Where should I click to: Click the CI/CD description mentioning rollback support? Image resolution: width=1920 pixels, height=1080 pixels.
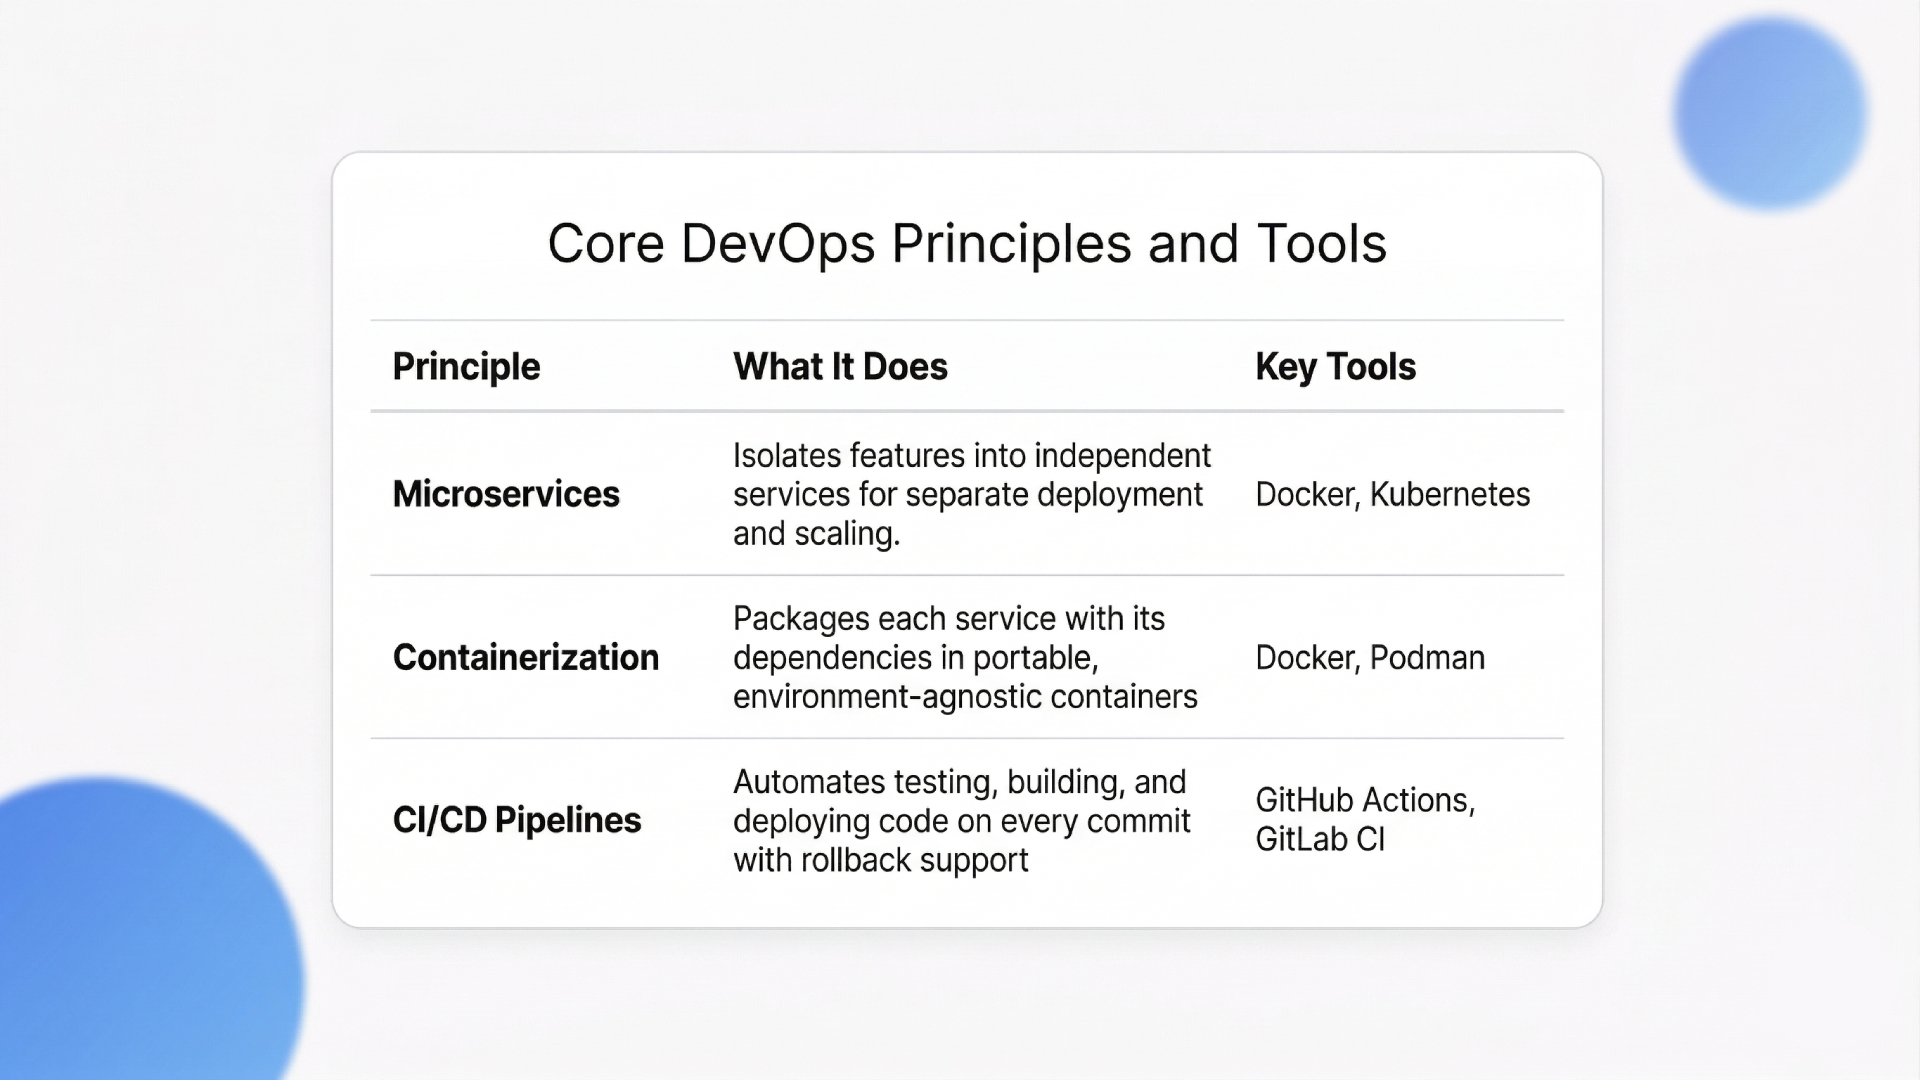(x=960, y=820)
